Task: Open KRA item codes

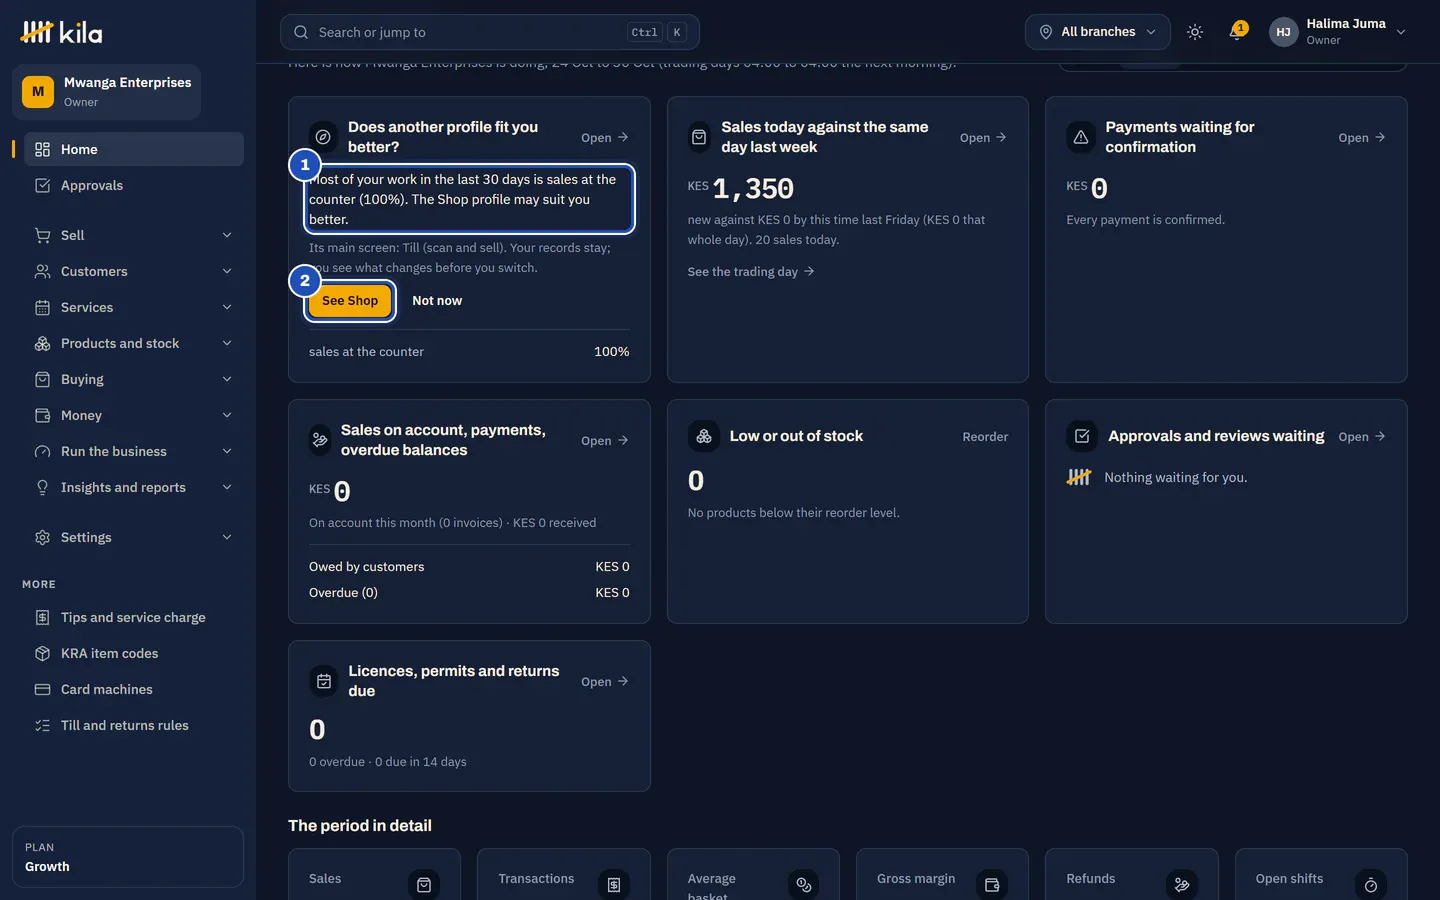Action: point(134,653)
